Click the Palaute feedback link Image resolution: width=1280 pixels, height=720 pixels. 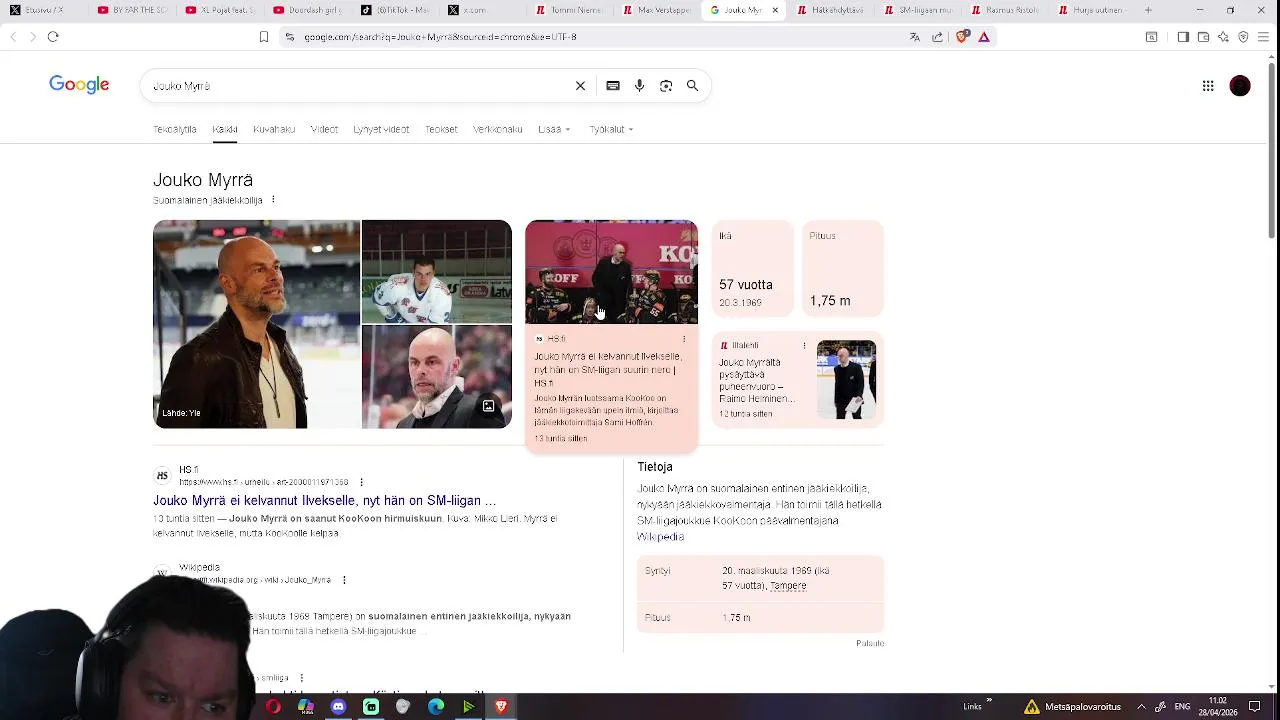coord(870,643)
